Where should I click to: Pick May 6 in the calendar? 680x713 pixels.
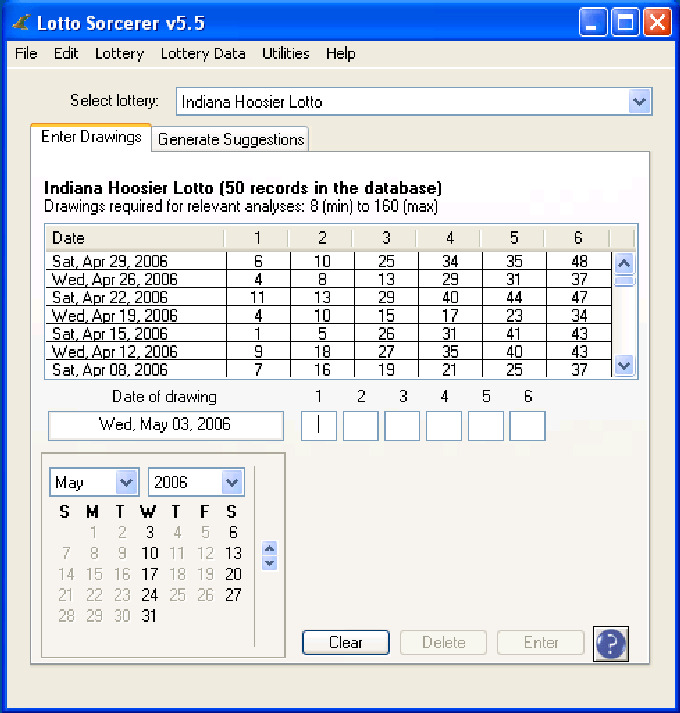click(233, 532)
